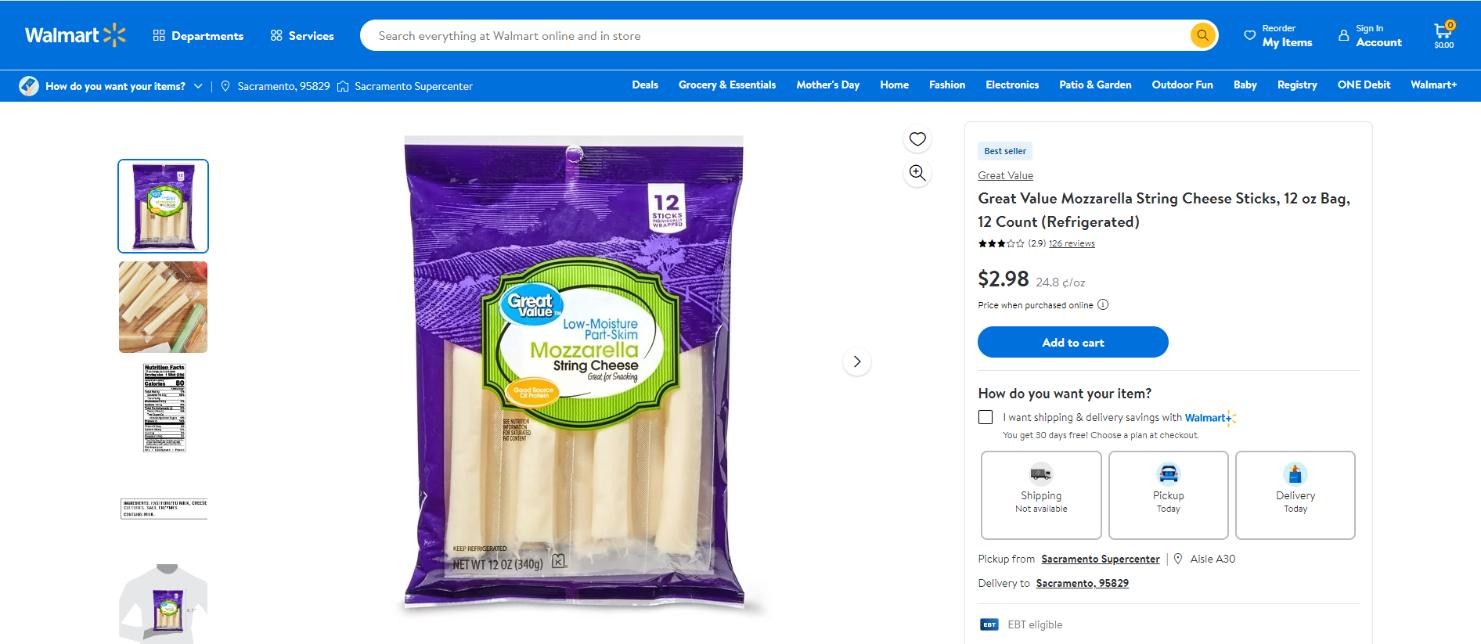Select the nutrition facts thumbnail

[x=162, y=406]
